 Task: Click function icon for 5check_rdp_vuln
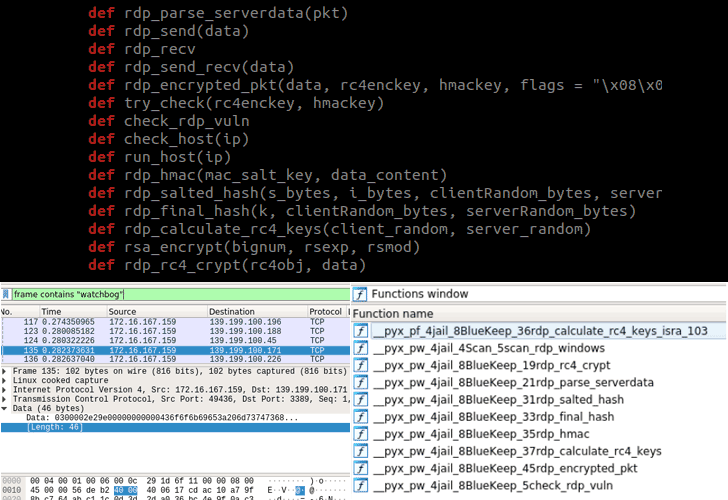(361, 486)
